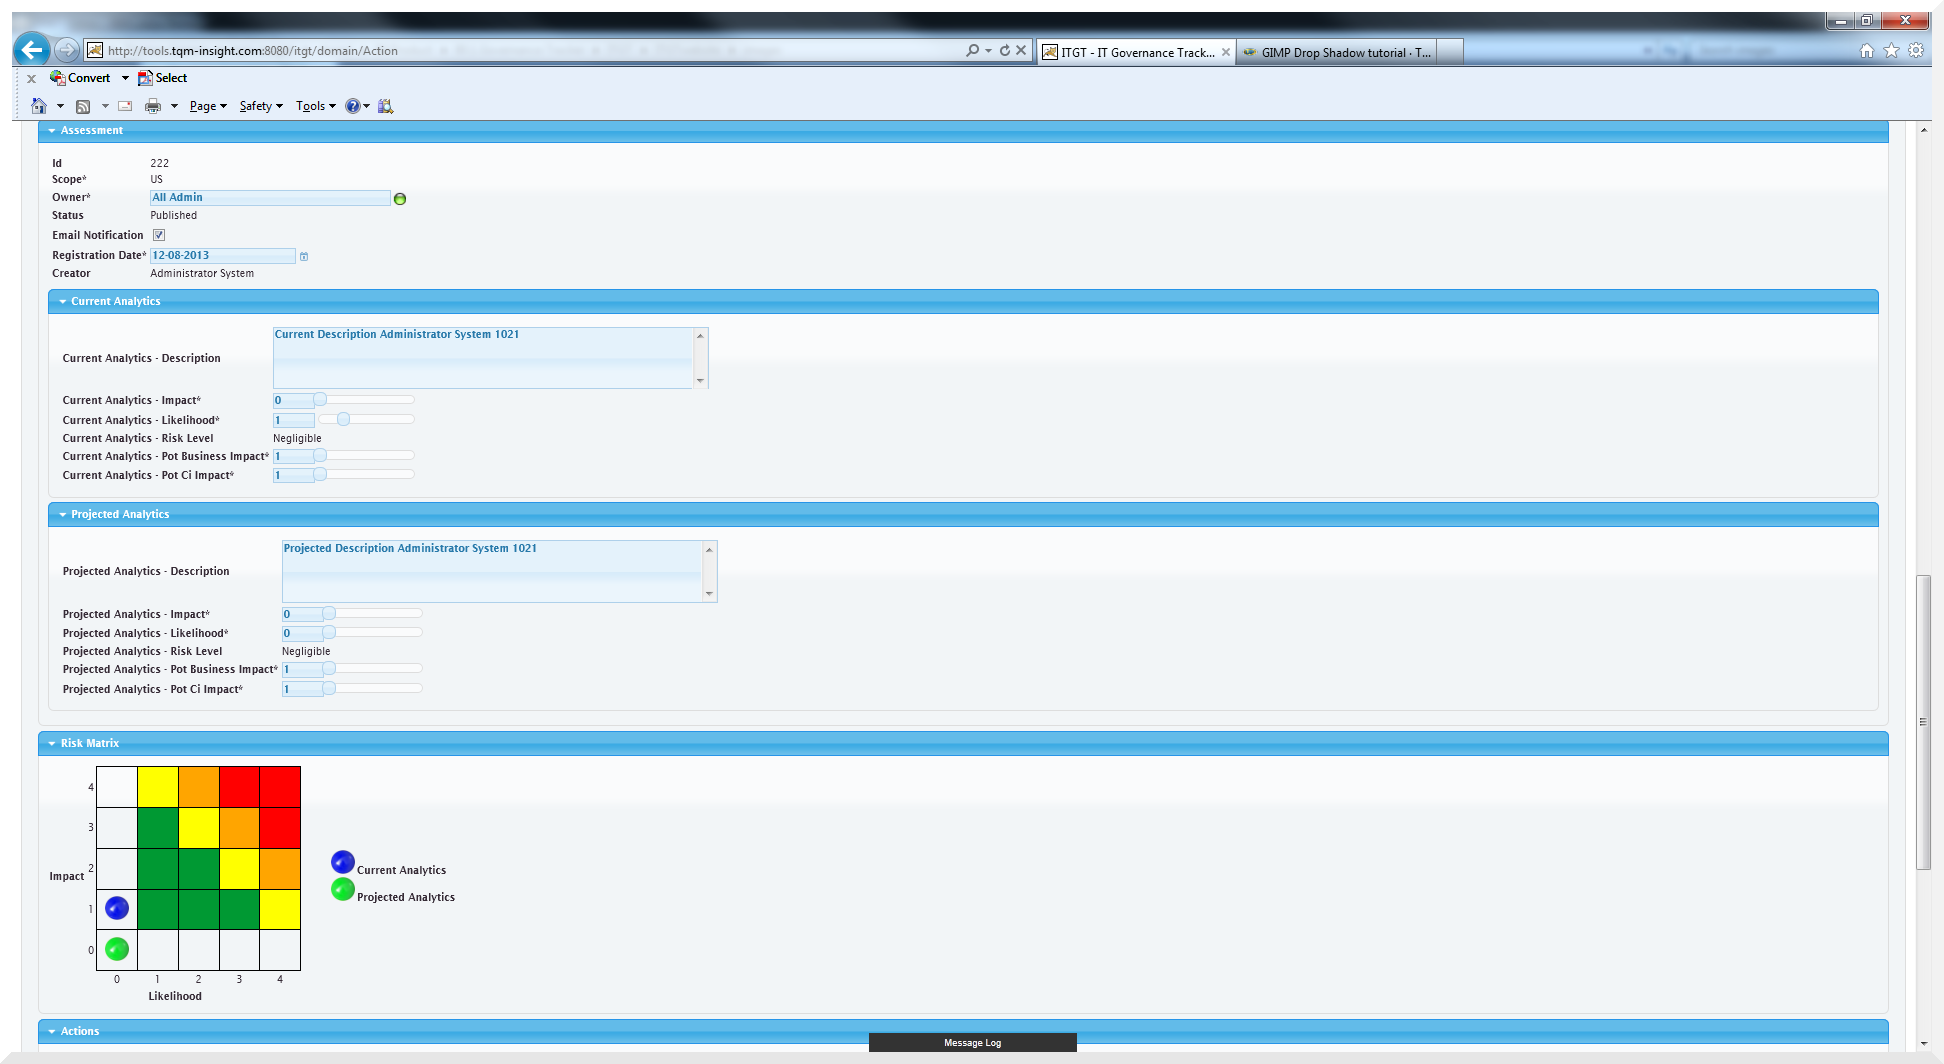Uncheck the Email Notification checkbox
This screenshot has height=1064, width=1944.
(x=159, y=234)
